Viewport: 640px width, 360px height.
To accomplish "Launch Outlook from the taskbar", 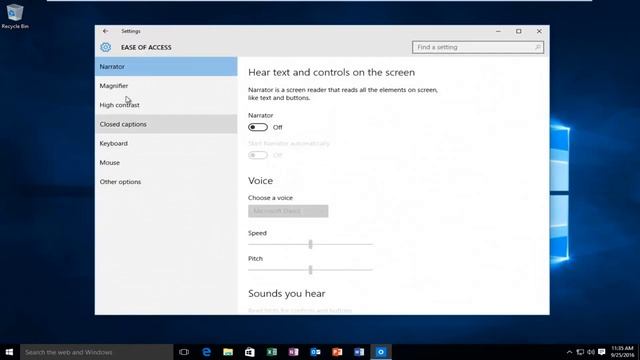I will point(316,352).
